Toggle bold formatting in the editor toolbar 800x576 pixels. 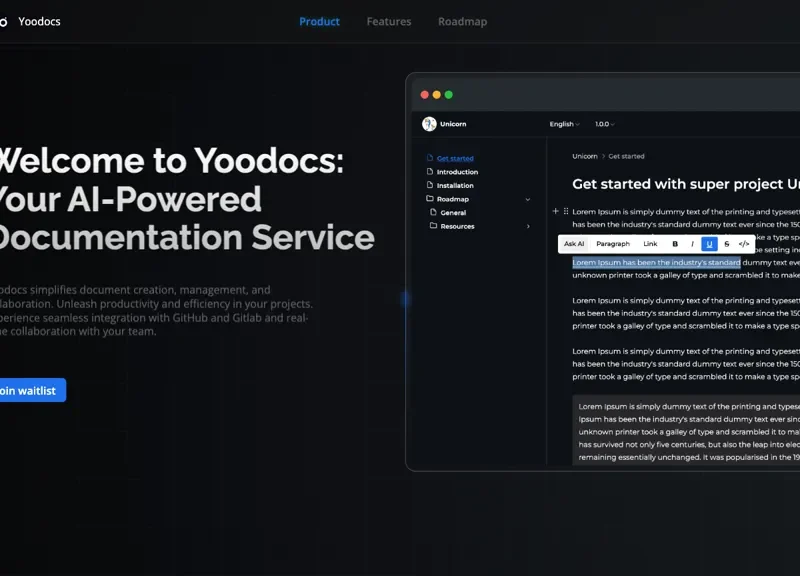pos(676,243)
